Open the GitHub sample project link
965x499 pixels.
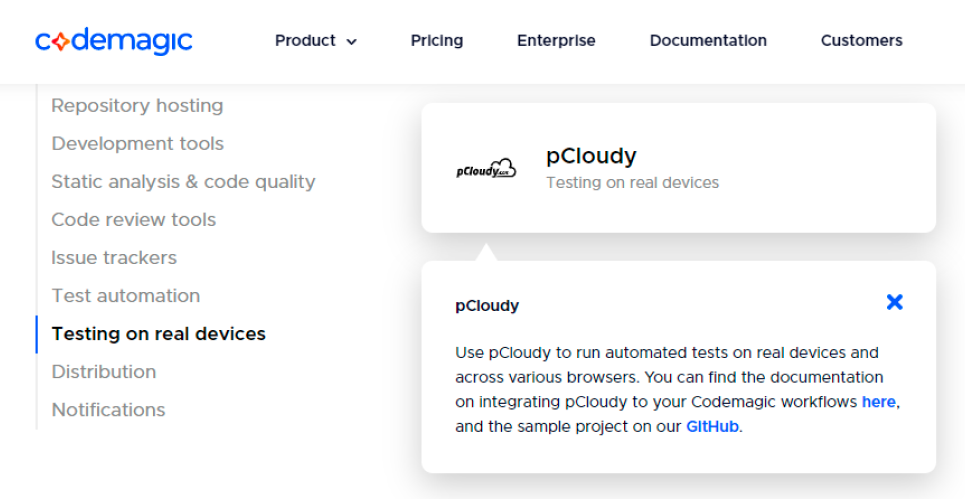712,427
